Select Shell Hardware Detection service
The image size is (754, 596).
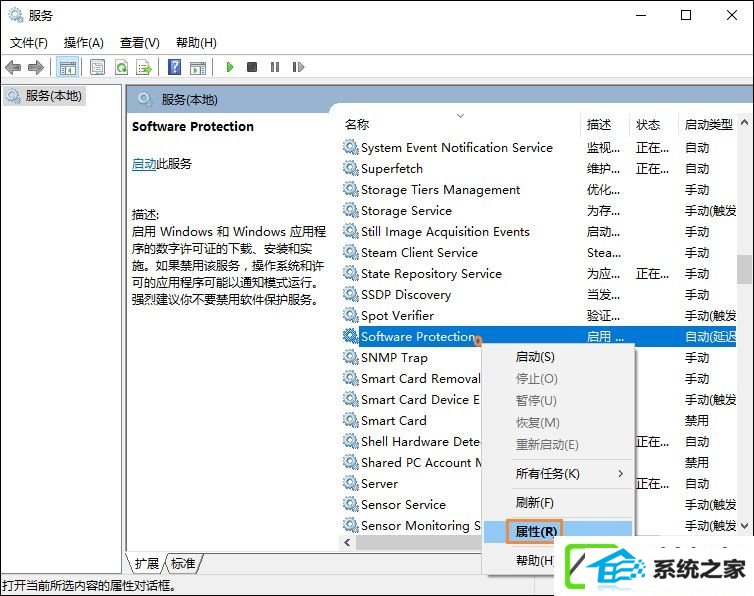click(412, 441)
